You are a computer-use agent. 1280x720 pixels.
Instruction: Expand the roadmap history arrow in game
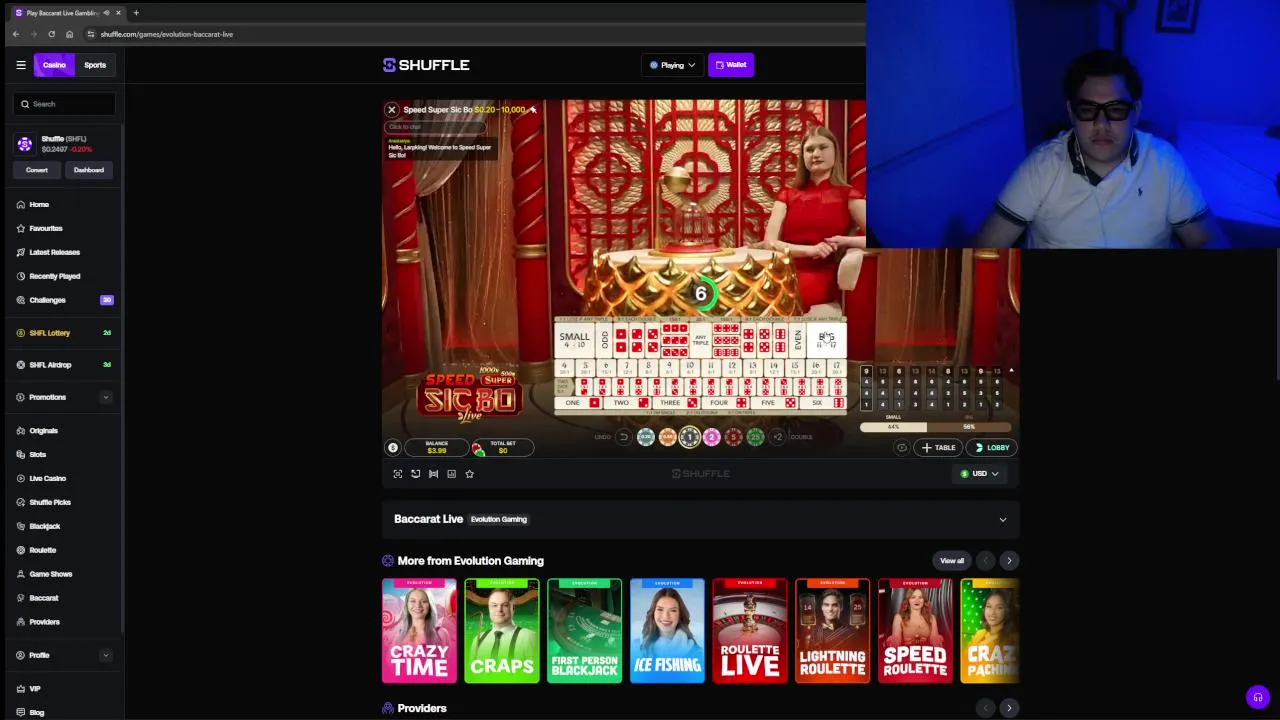1011,371
